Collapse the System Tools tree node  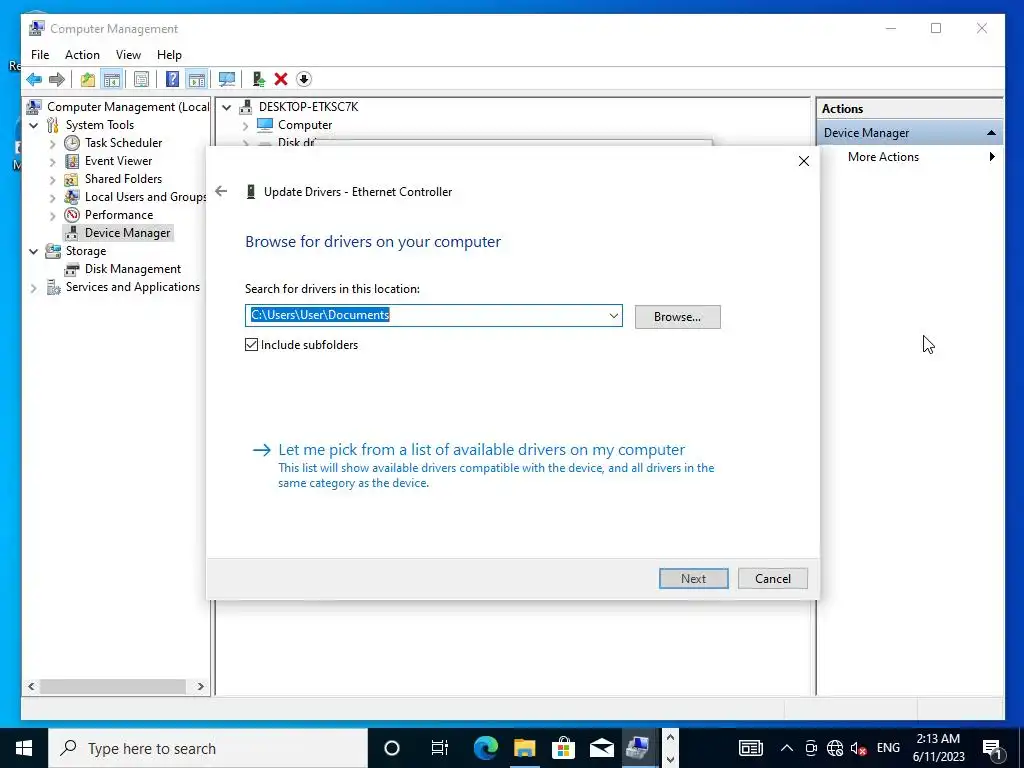[x=34, y=125]
